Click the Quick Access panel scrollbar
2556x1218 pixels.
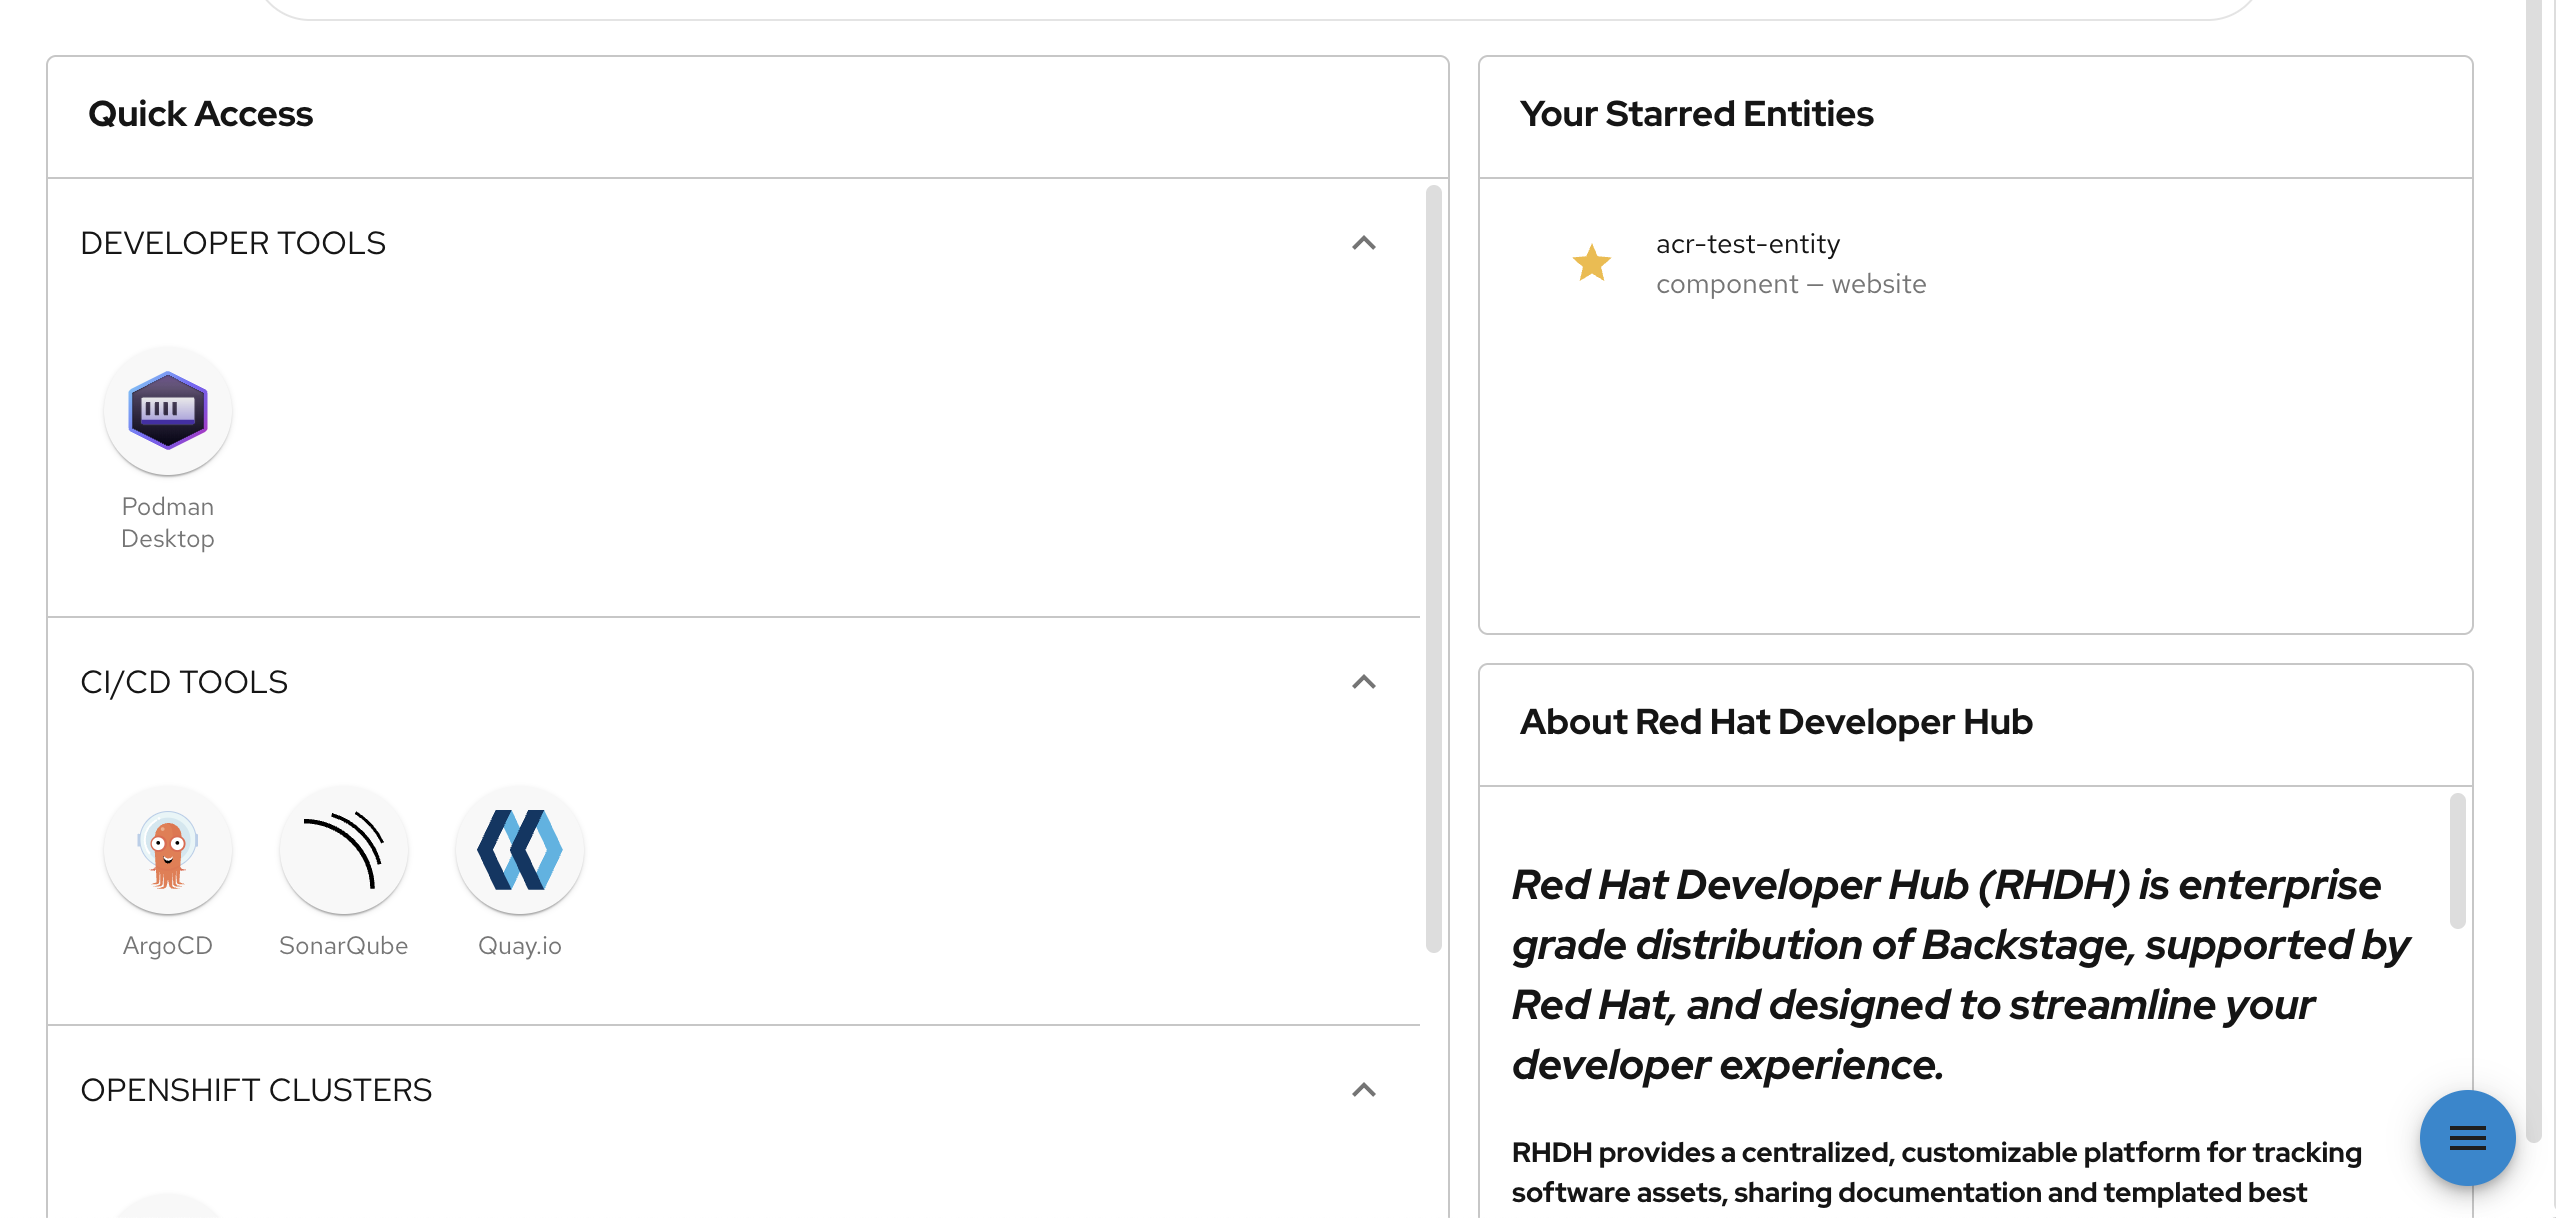click(1434, 570)
